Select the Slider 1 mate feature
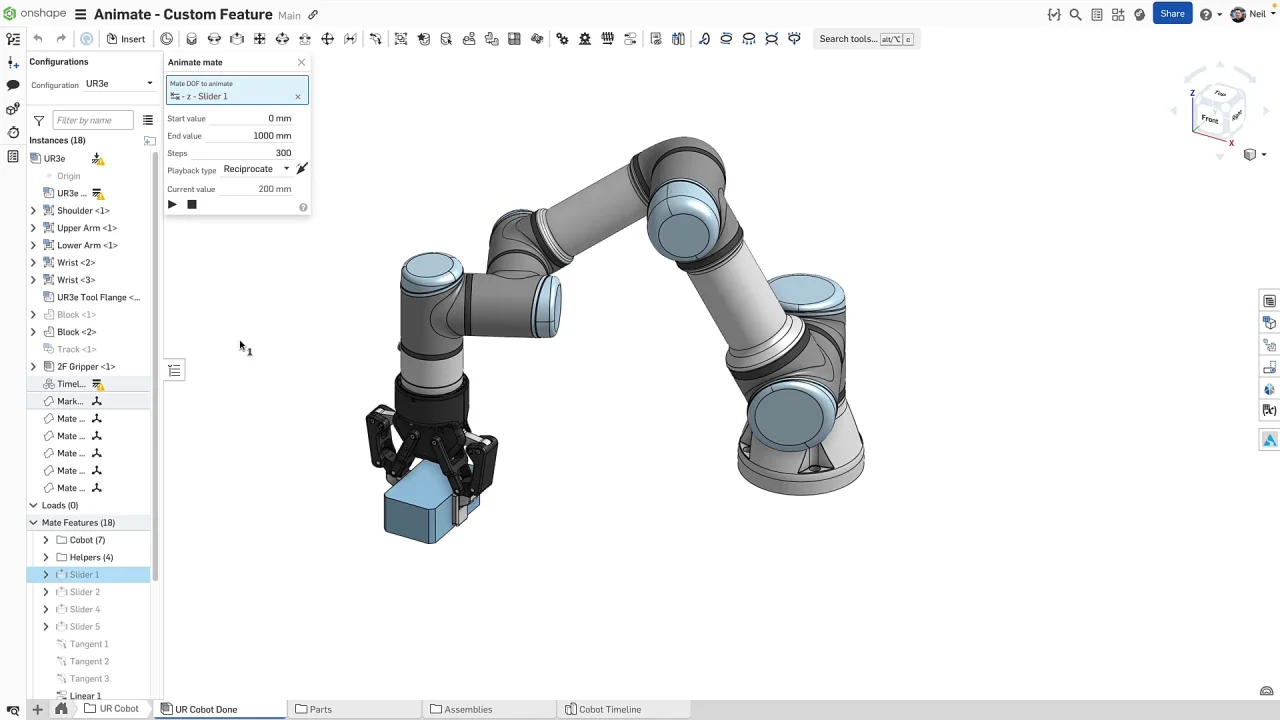Screen dimensions: 1280x720 click(x=84, y=575)
